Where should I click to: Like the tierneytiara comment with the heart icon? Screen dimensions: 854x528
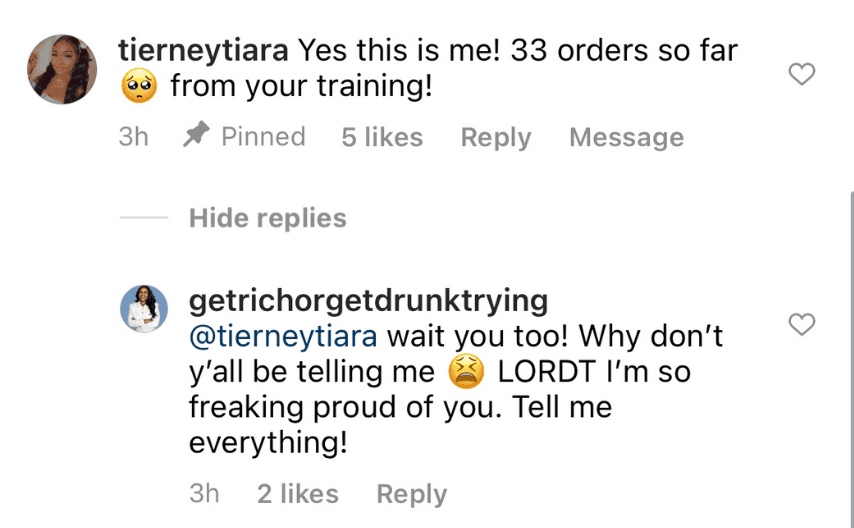(802, 74)
